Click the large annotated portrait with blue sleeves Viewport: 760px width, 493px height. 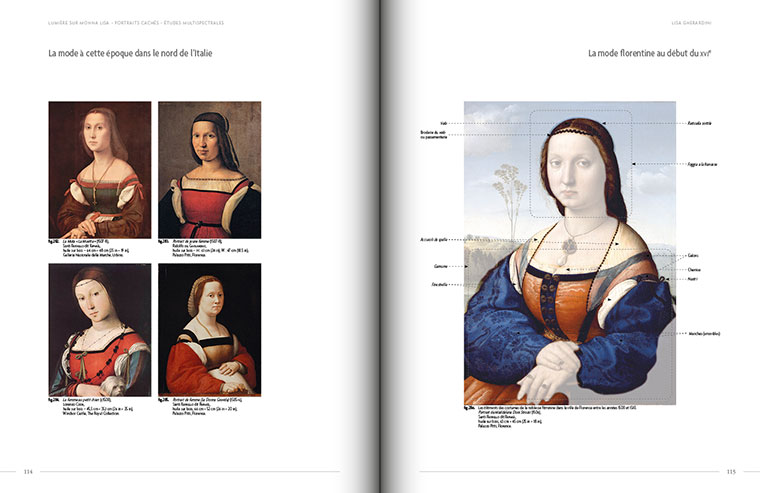tap(570, 253)
